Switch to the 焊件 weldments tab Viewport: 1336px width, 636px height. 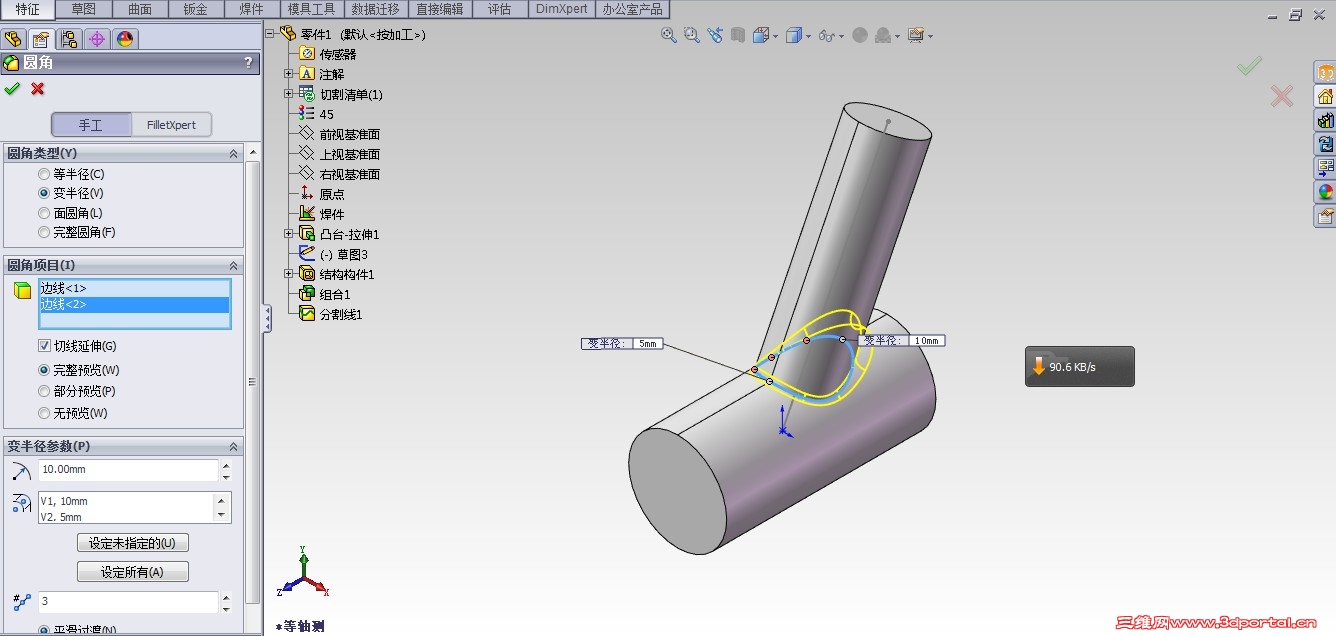point(252,9)
